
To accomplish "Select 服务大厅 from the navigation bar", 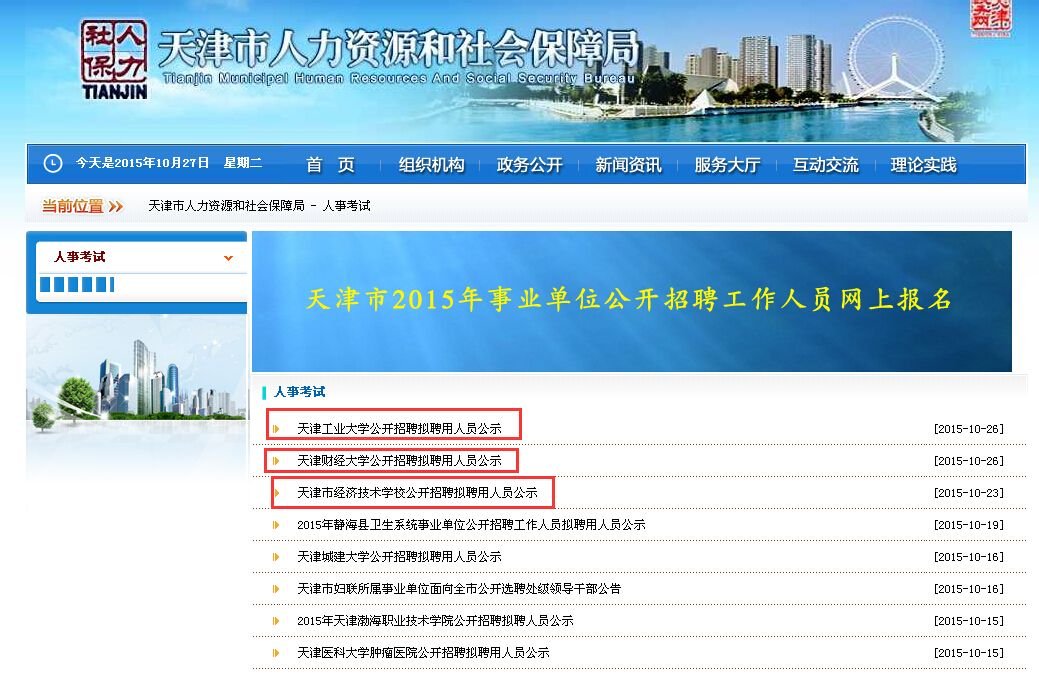I will (726, 163).
